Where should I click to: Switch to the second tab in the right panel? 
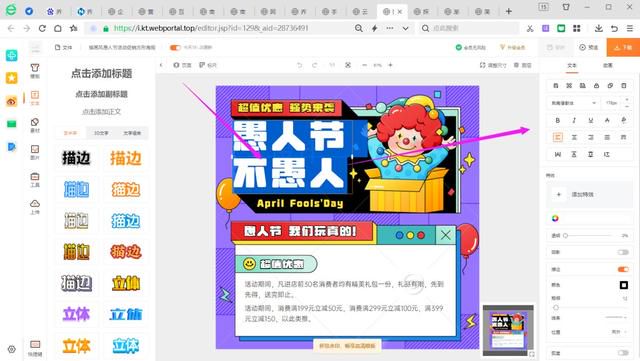click(x=608, y=65)
